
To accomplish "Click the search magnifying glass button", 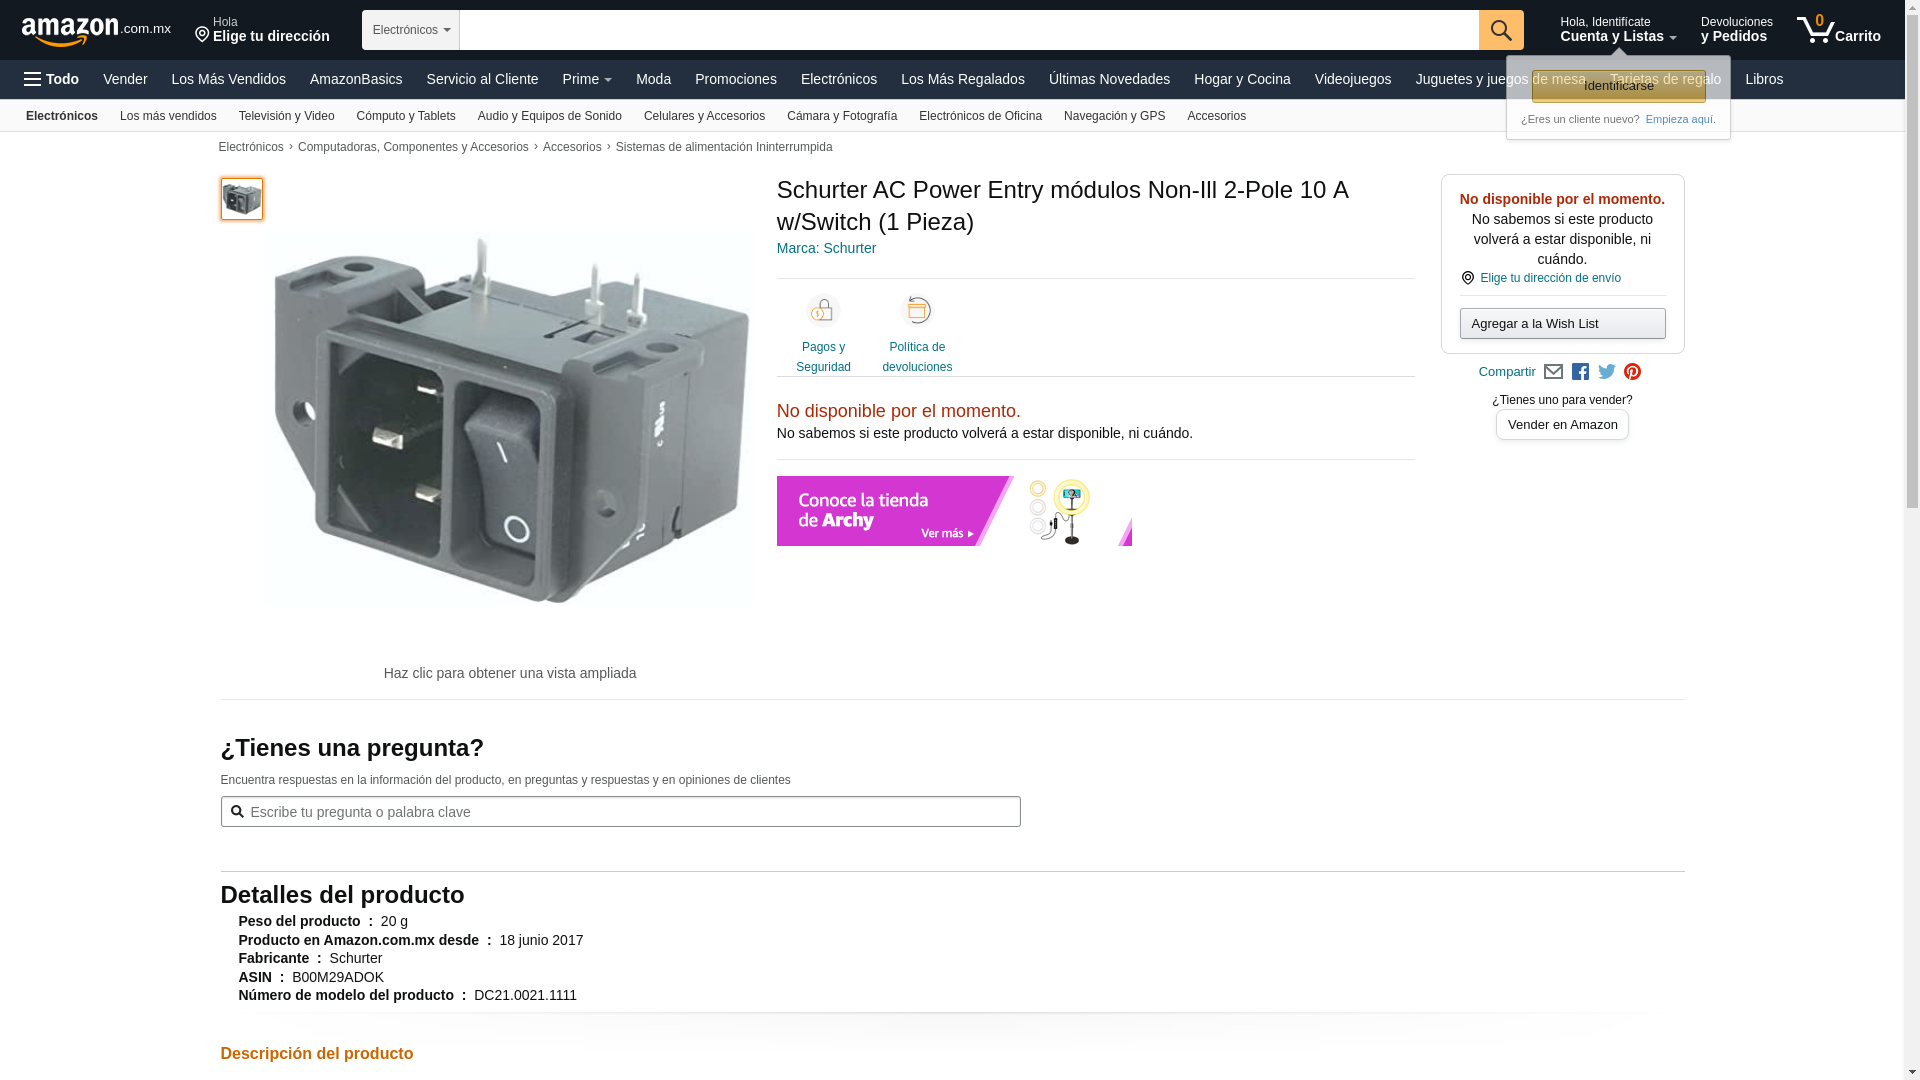I will [x=1500, y=30].
